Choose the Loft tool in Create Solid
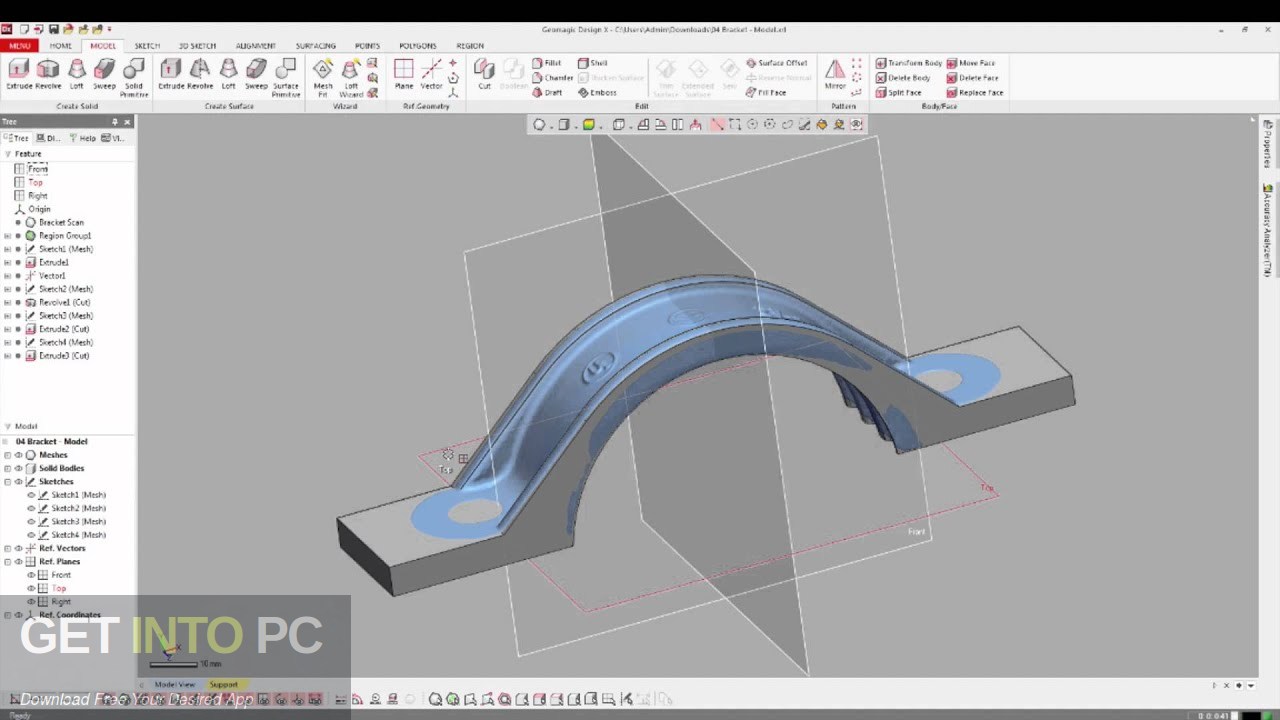1280x720 pixels. pyautogui.click(x=76, y=74)
